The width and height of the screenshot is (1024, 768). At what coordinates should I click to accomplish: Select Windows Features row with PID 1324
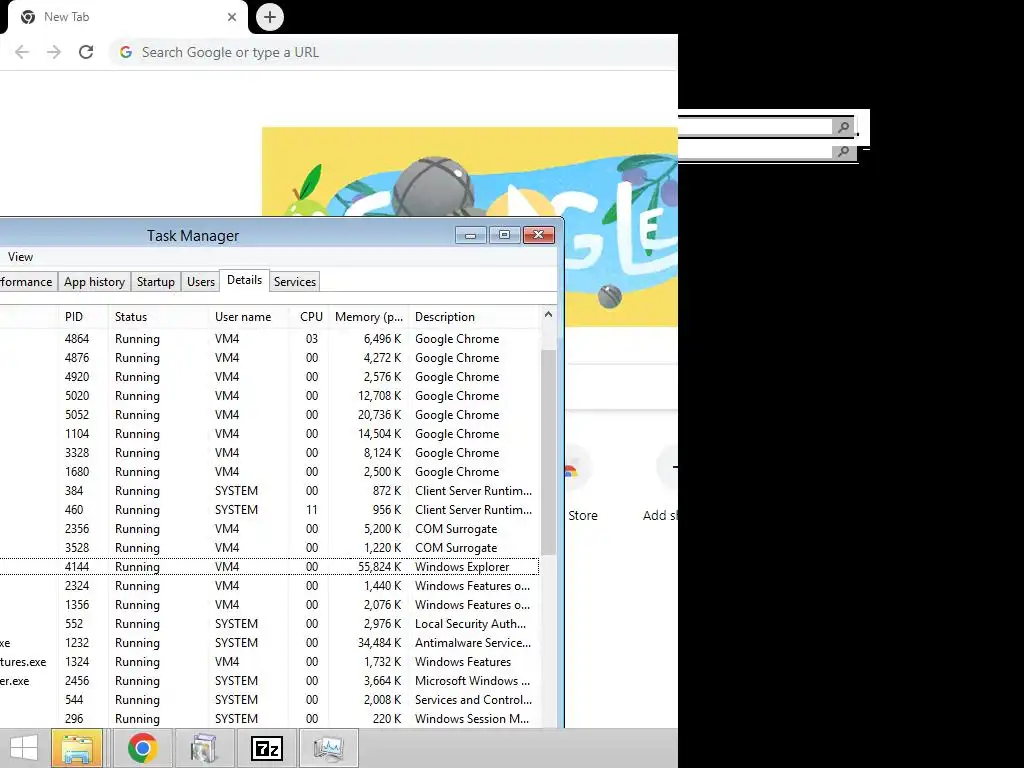point(270,662)
